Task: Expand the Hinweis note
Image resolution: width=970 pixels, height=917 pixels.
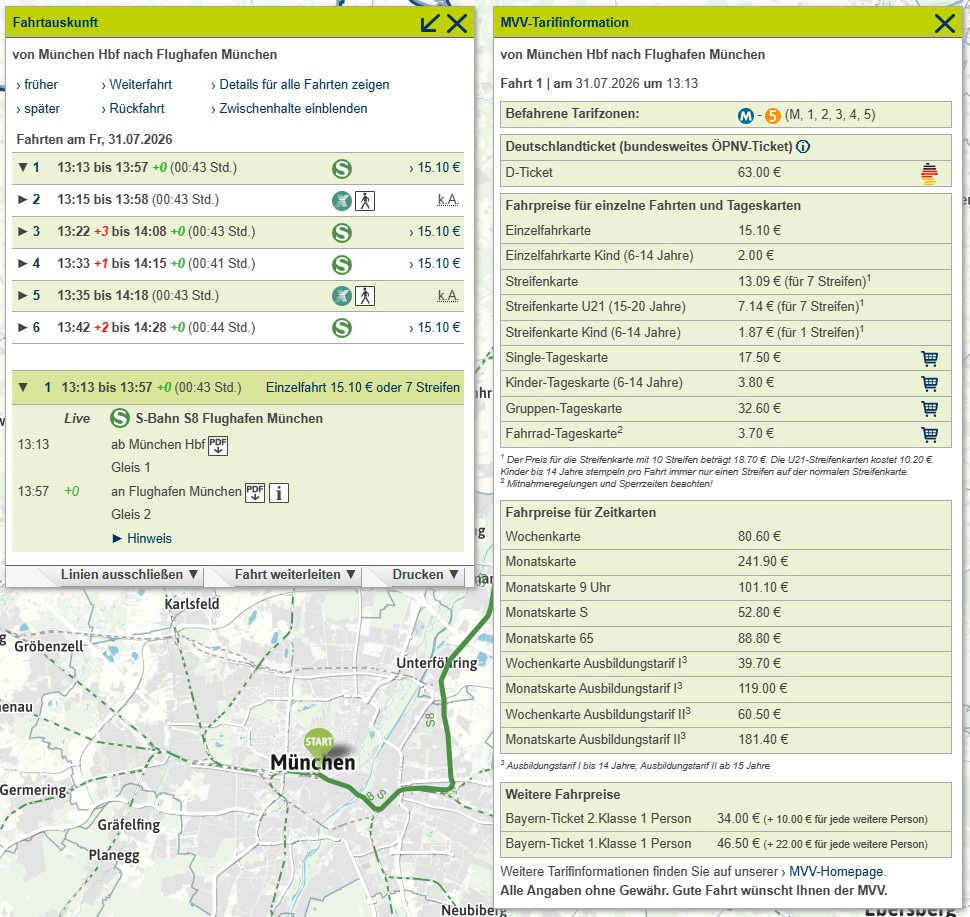Action: point(142,539)
